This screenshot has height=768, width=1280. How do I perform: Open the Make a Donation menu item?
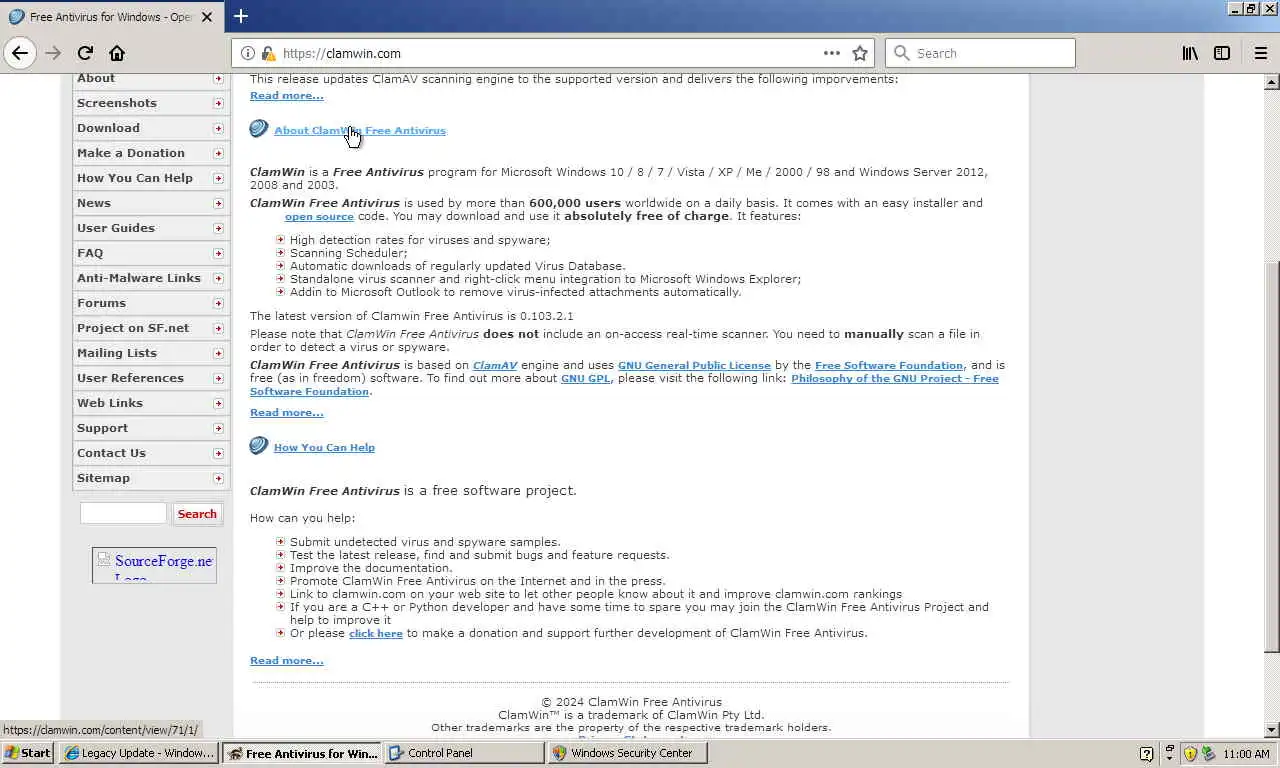click(151, 153)
